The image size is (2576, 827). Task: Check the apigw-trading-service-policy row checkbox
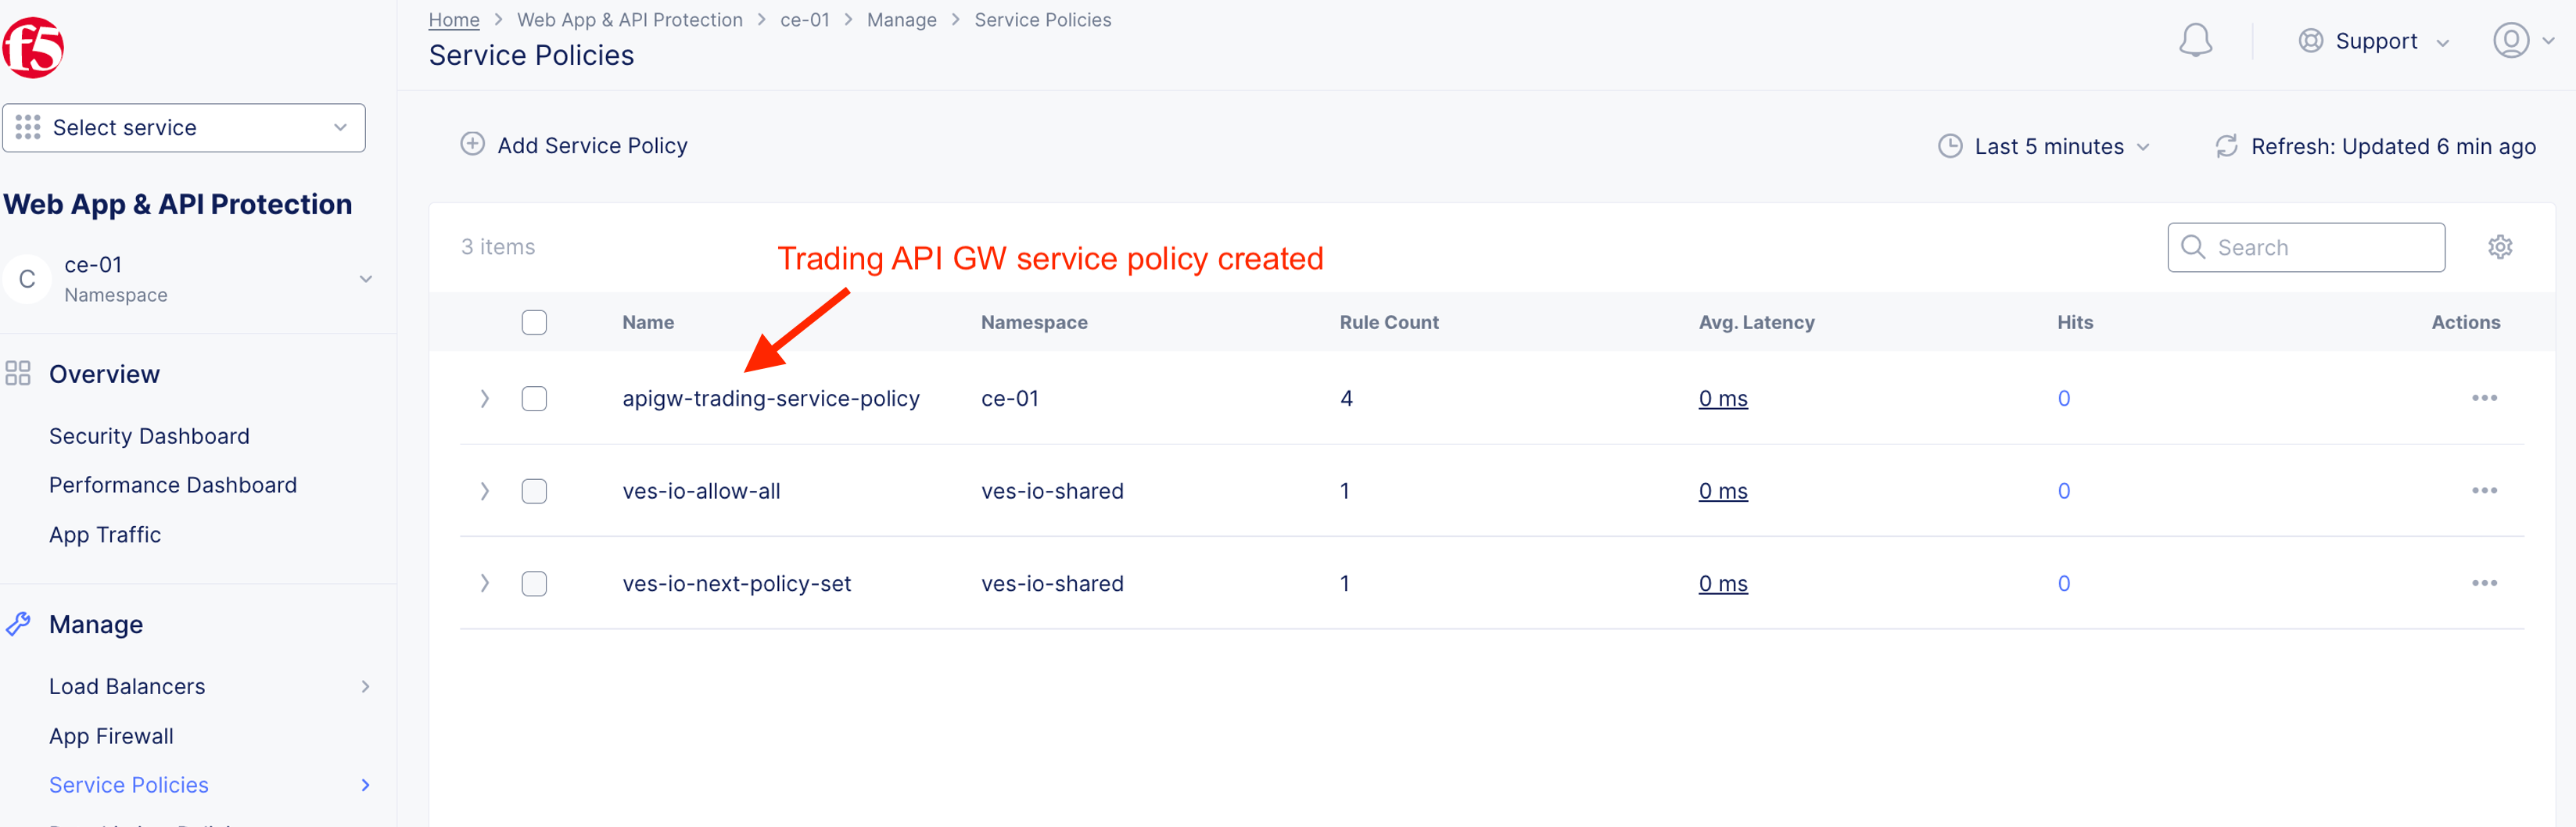(534, 399)
